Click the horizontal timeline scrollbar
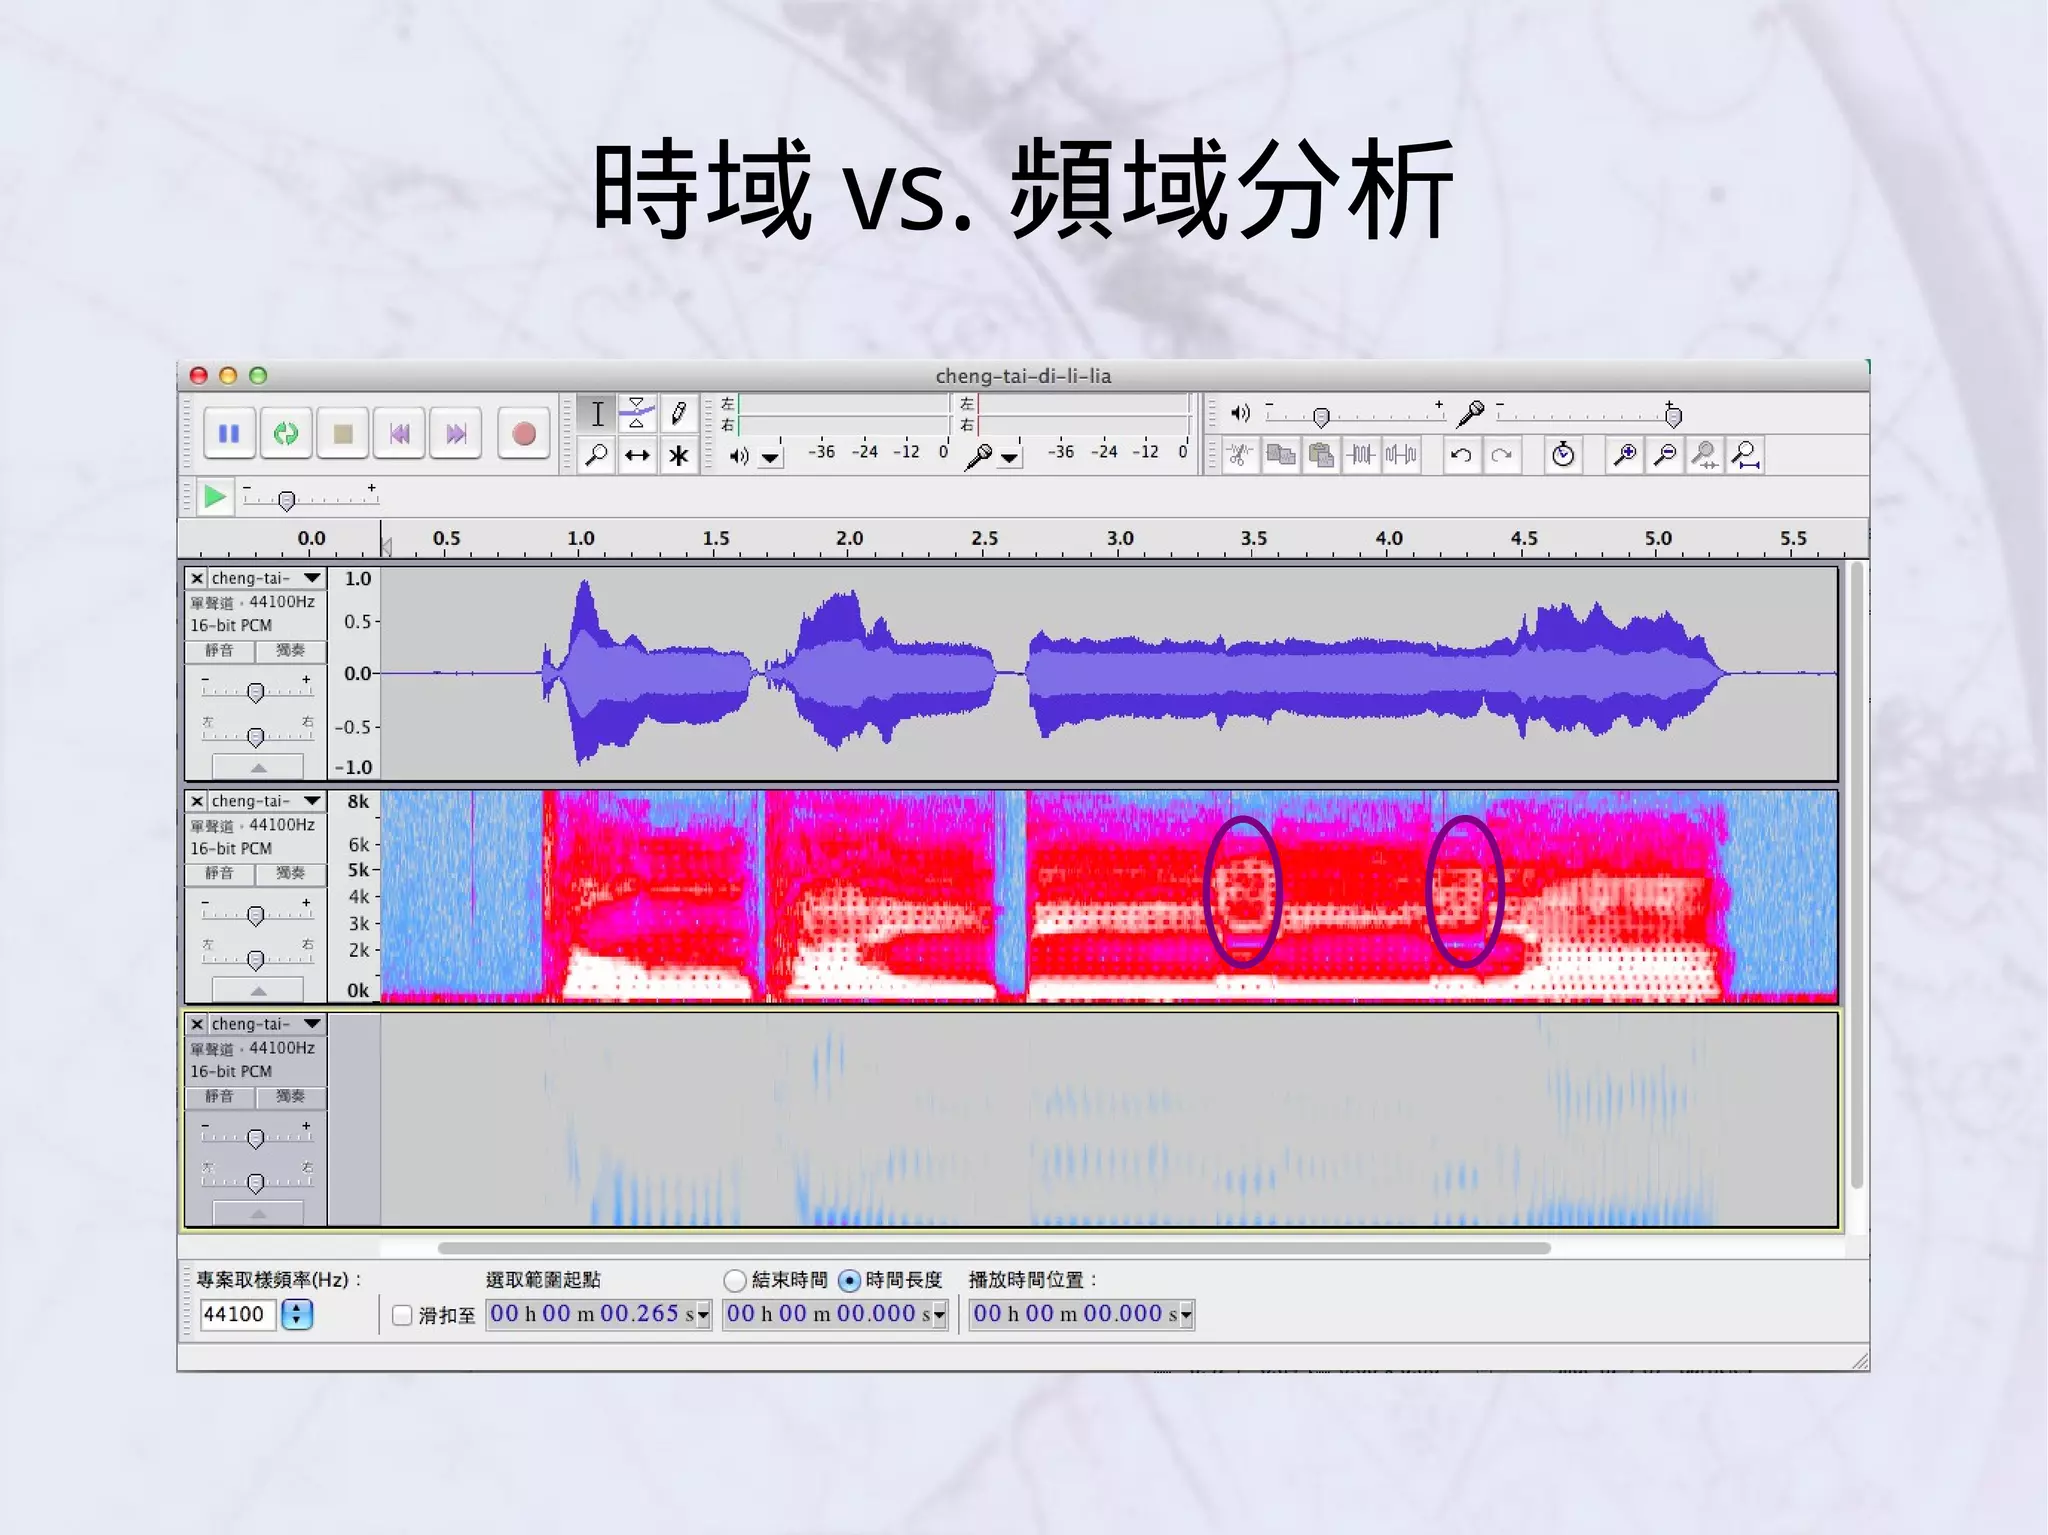Image resolution: width=2048 pixels, height=1535 pixels. click(994, 1248)
